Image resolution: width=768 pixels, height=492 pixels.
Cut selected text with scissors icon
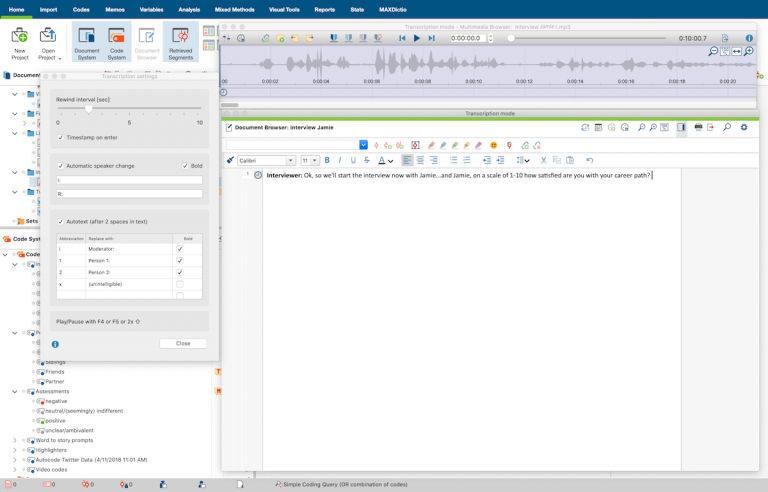(x=544, y=160)
